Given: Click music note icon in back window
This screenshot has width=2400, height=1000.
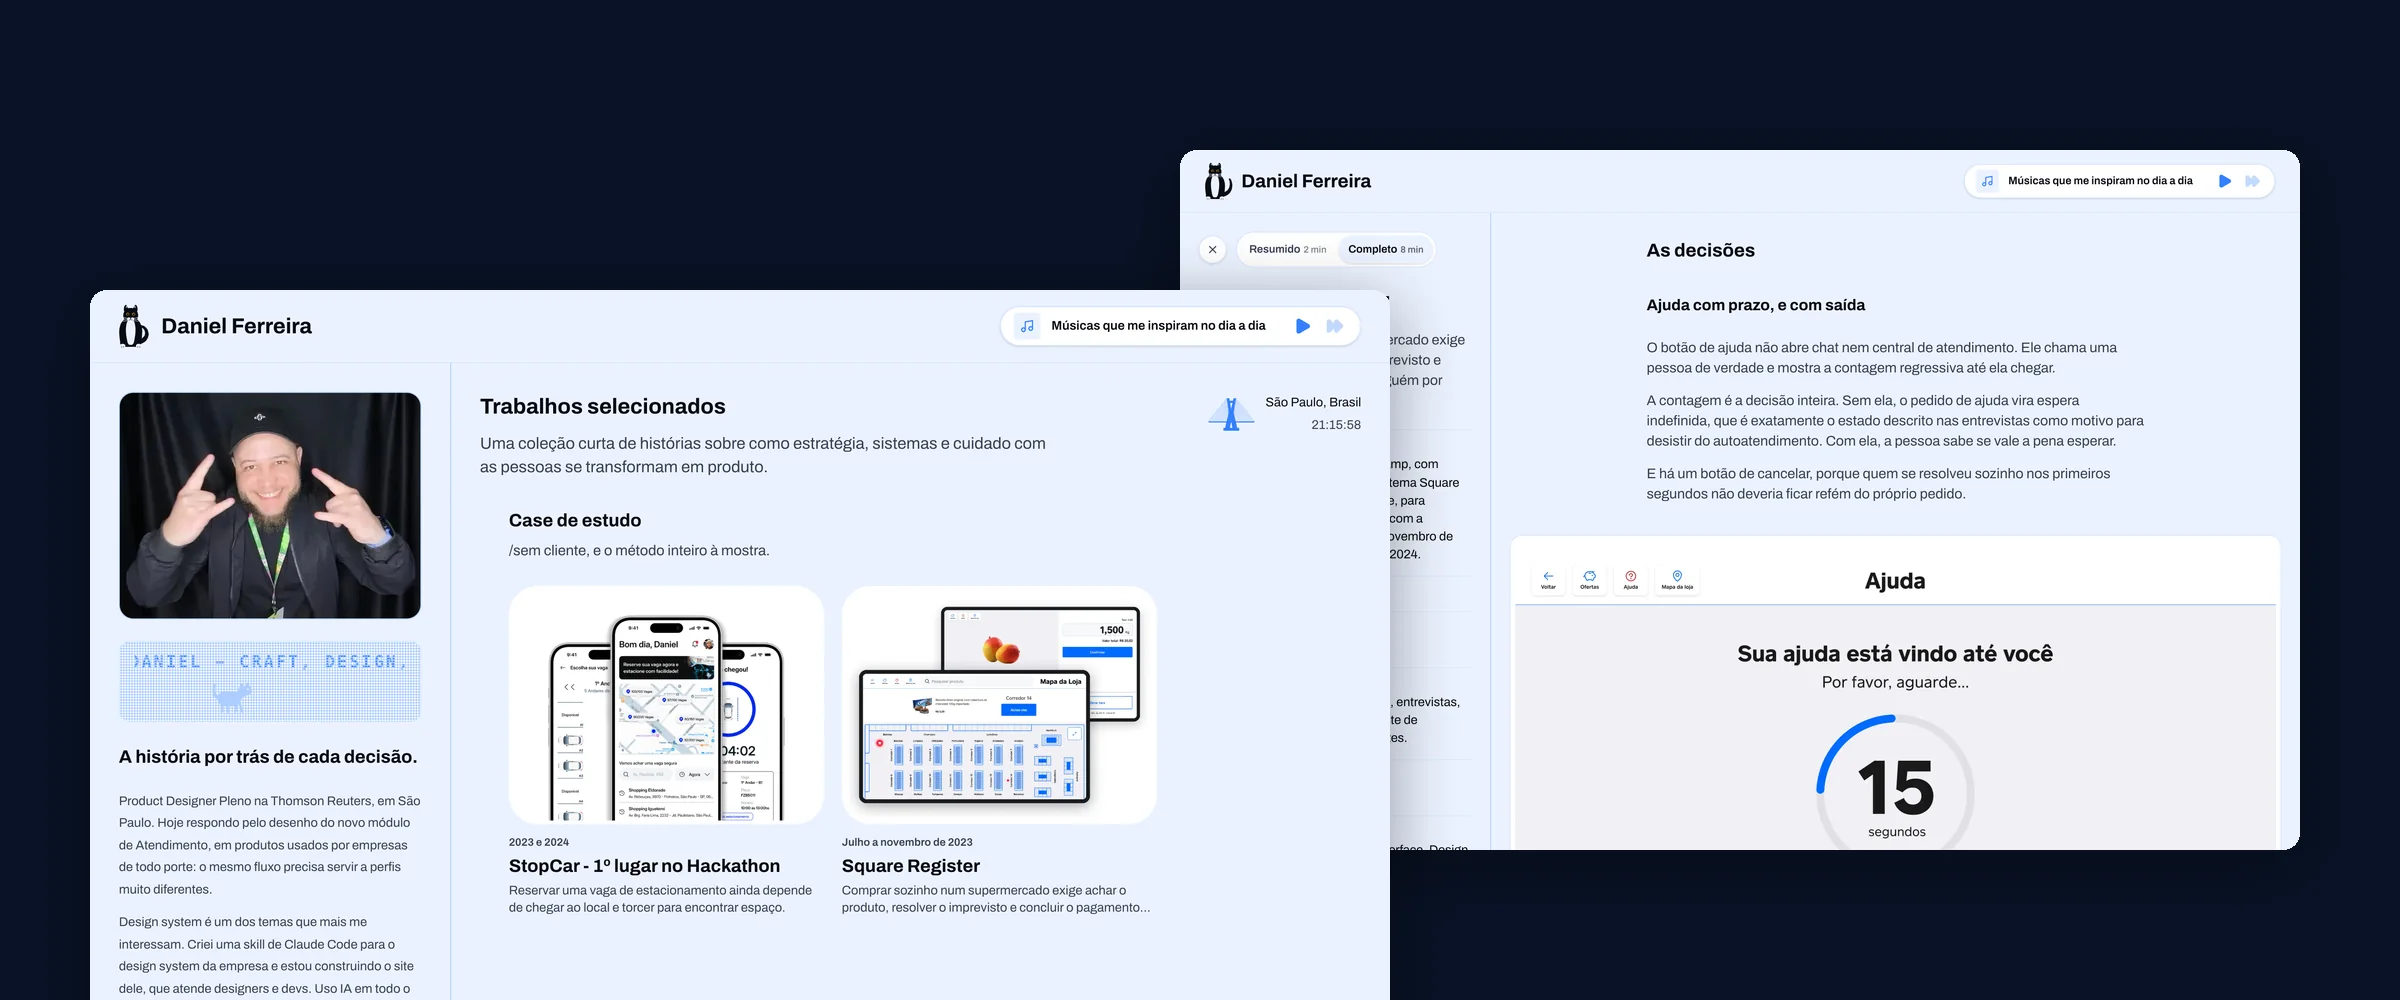Looking at the screenshot, I should point(1987,181).
